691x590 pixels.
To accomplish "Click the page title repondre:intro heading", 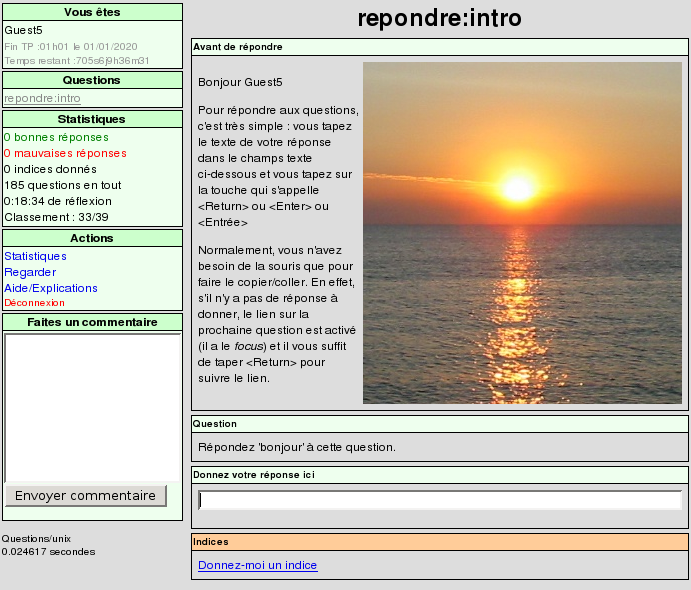I will [439, 19].
